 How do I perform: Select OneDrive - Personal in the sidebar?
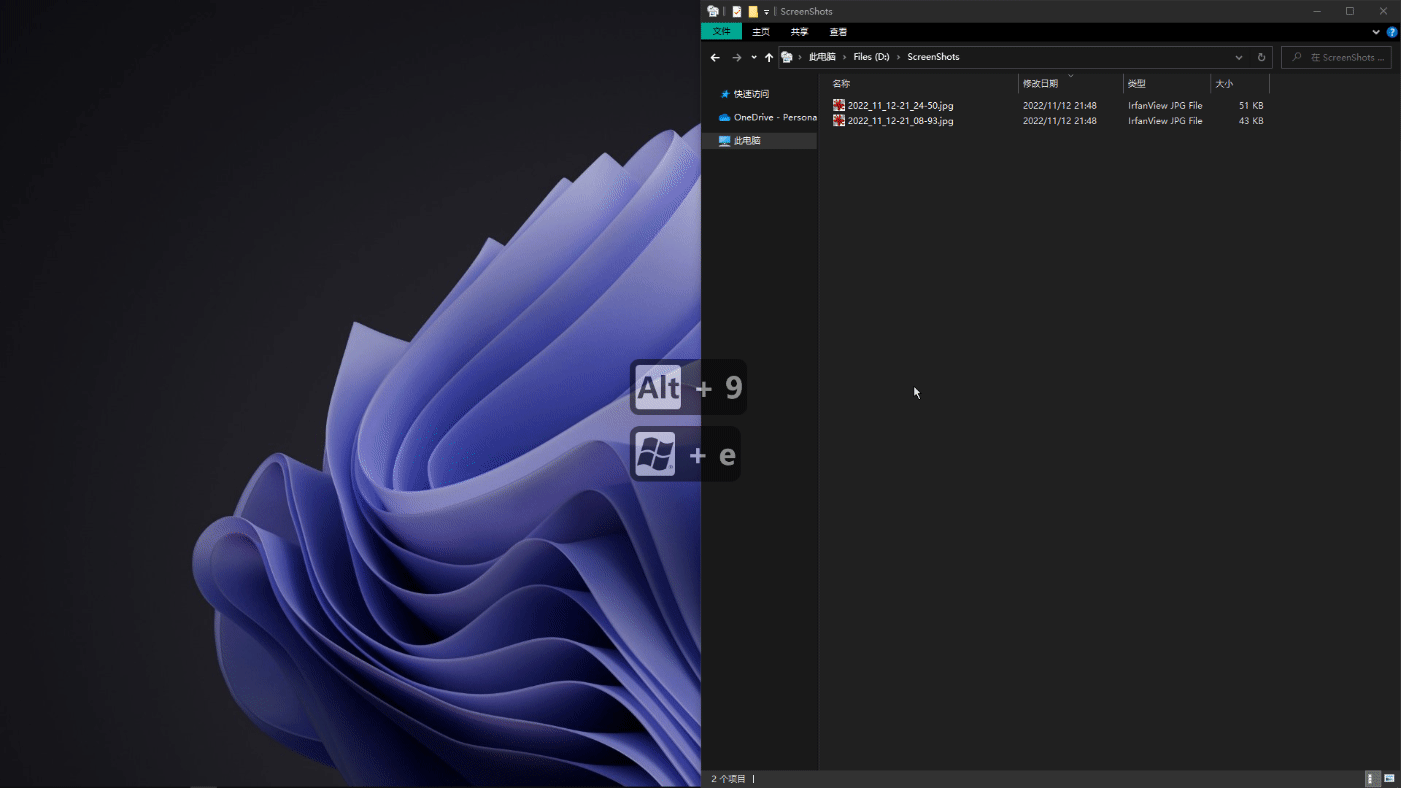click(x=767, y=117)
